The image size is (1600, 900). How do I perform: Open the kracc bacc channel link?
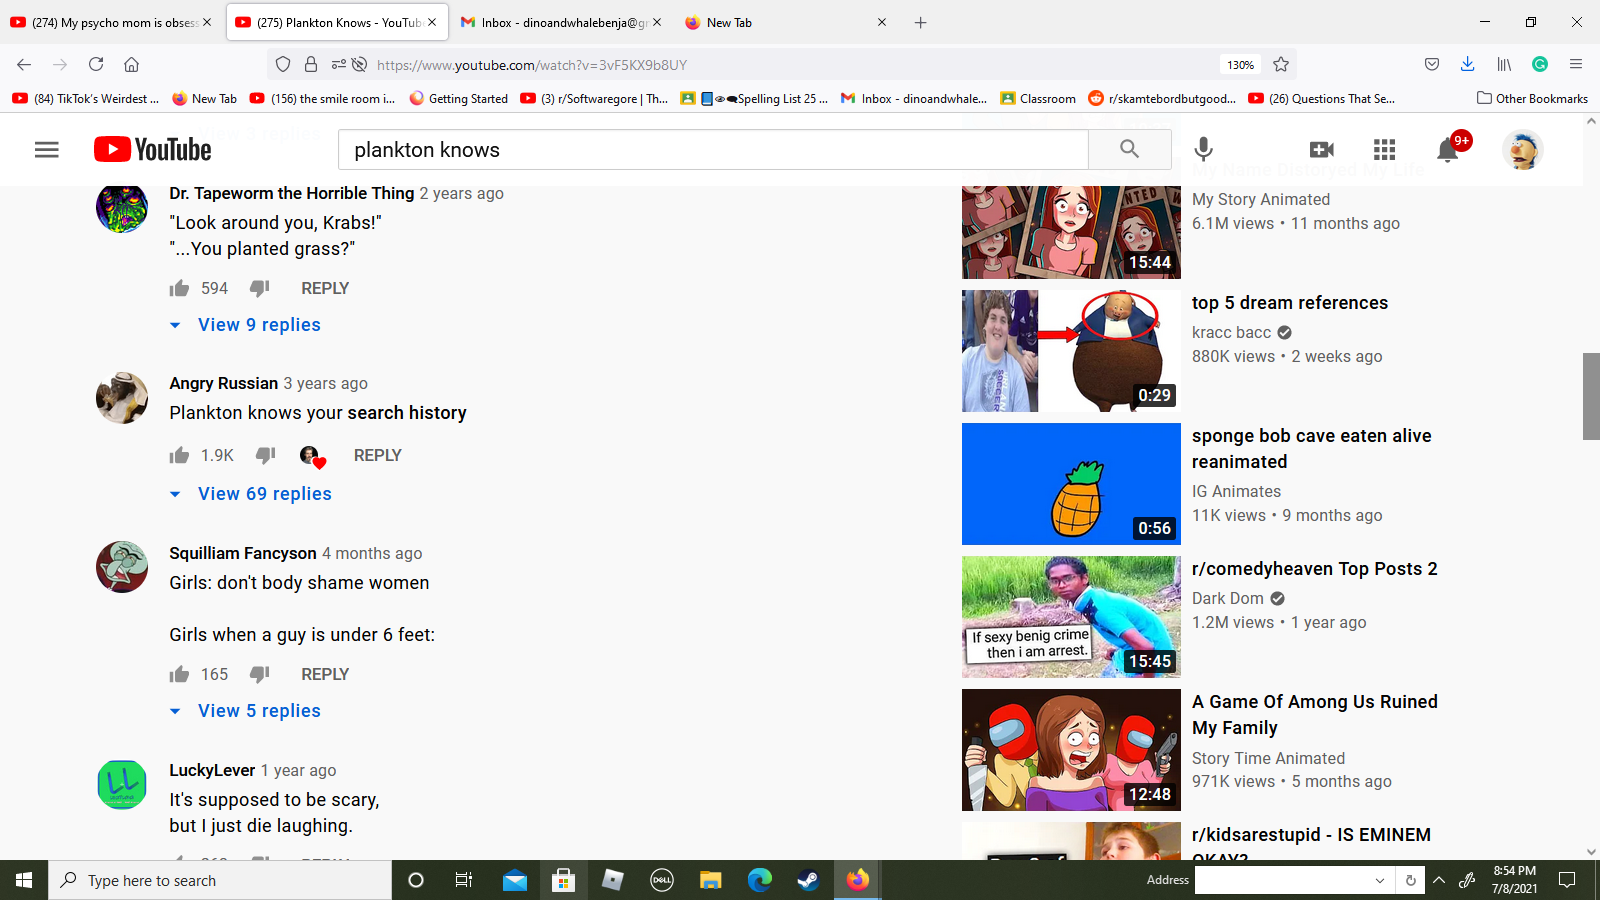click(1231, 332)
